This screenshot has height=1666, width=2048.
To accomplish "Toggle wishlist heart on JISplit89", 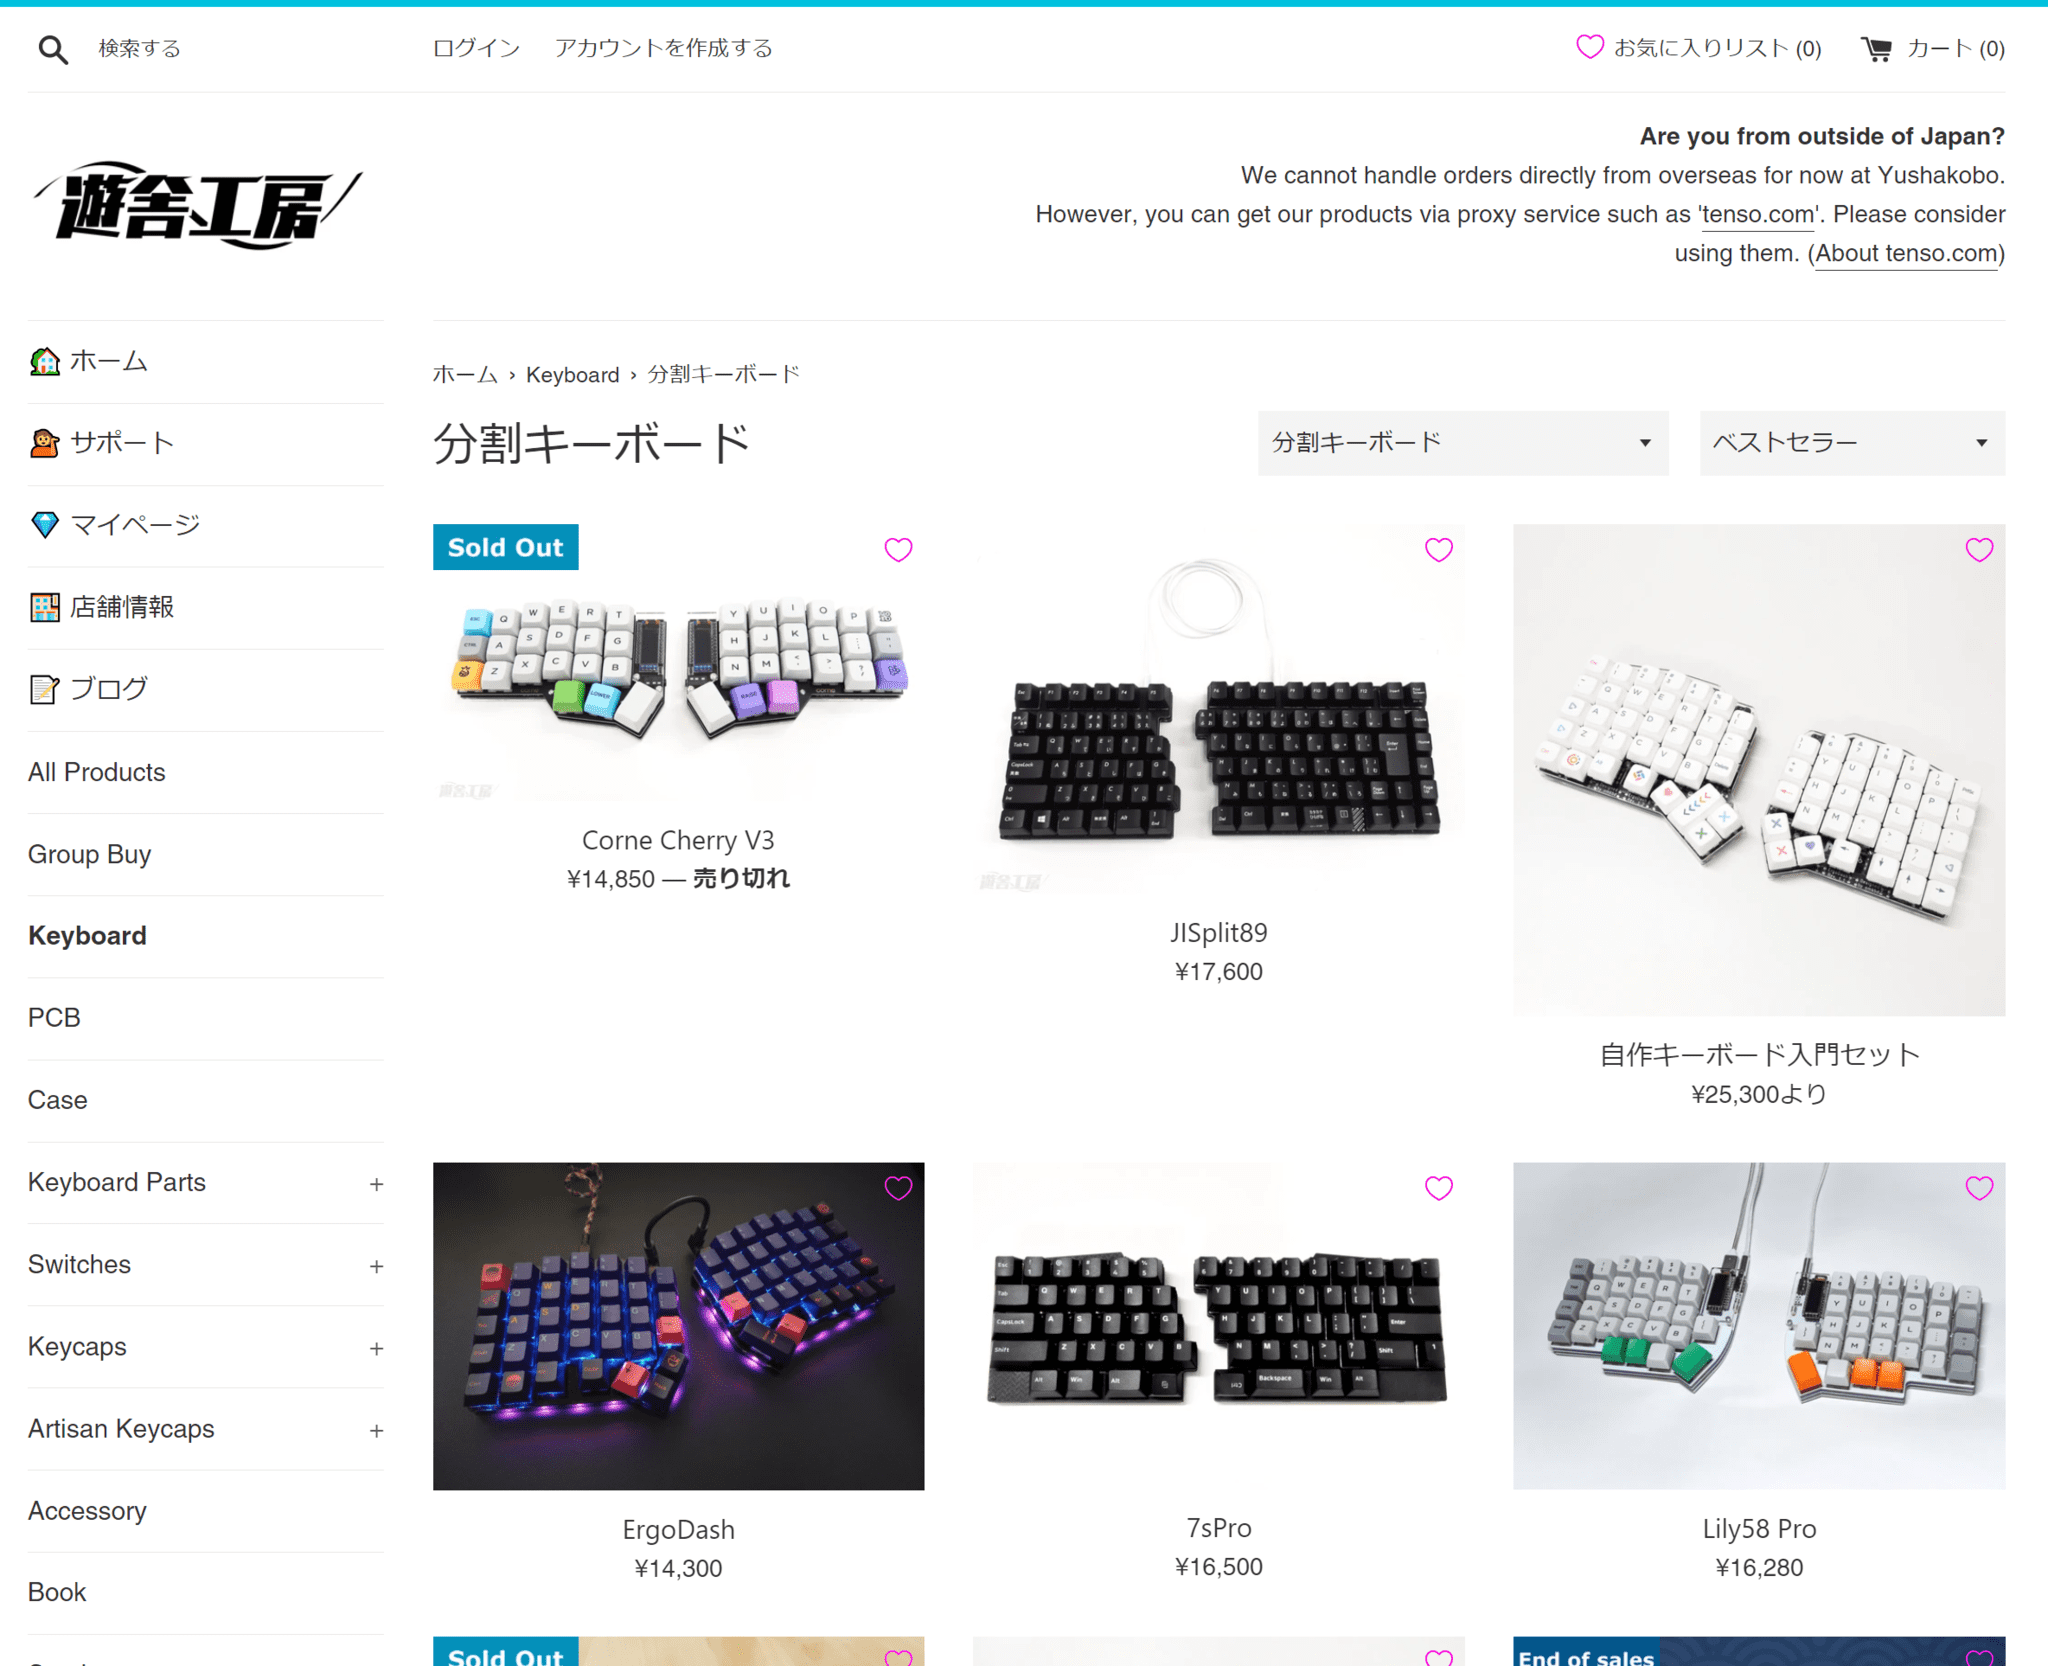I will pyautogui.click(x=1438, y=550).
